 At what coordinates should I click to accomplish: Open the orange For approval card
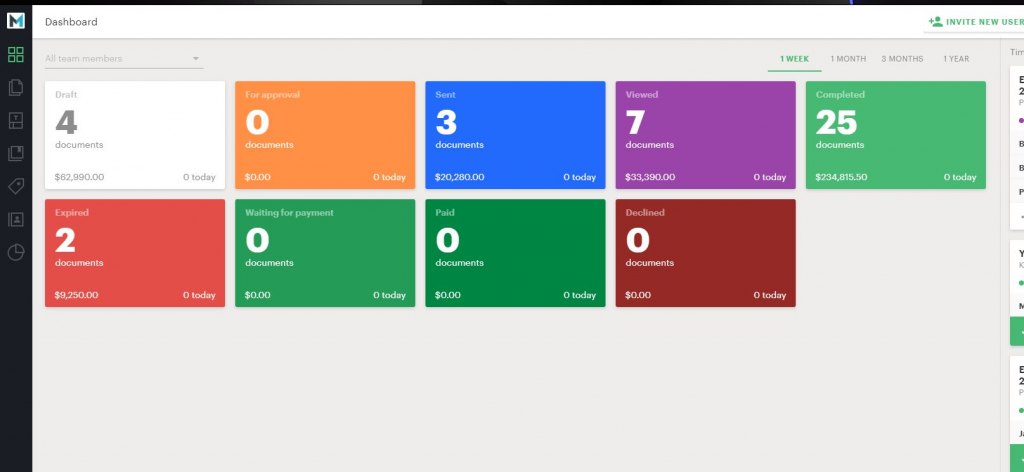click(x=325, y=135)
